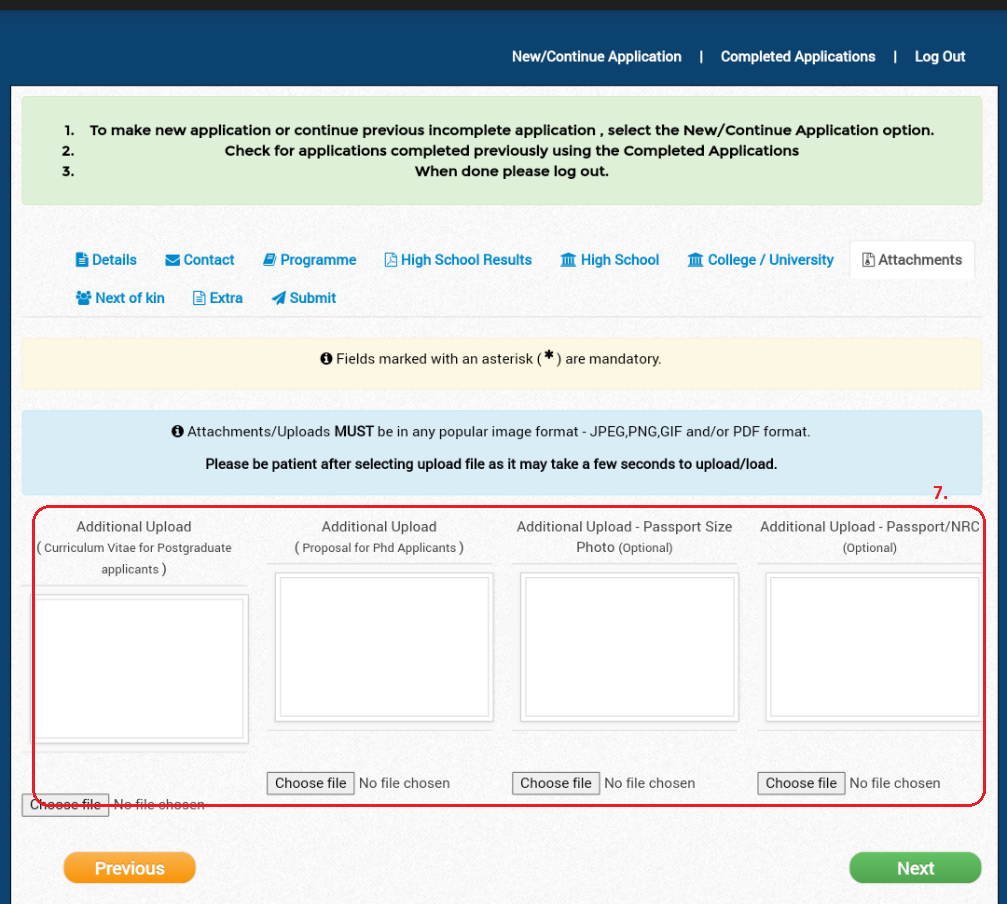
Task: Choose file for PhD Proposal upload
Action: [310, 783]
